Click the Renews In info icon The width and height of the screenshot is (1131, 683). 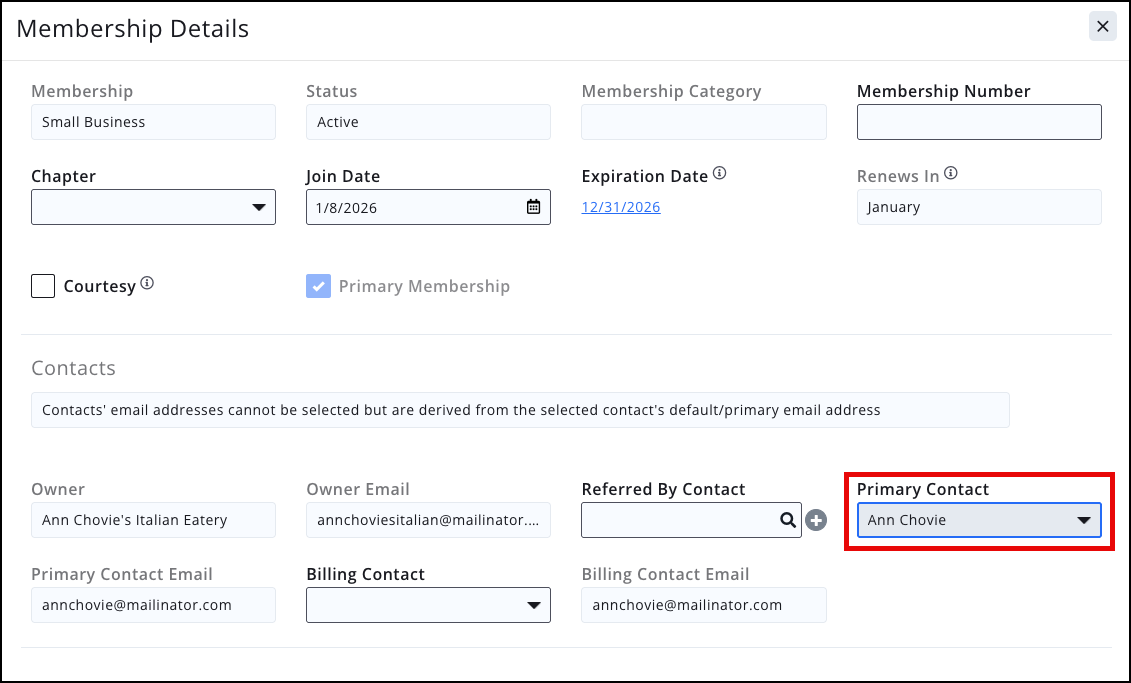pos(951,173)
